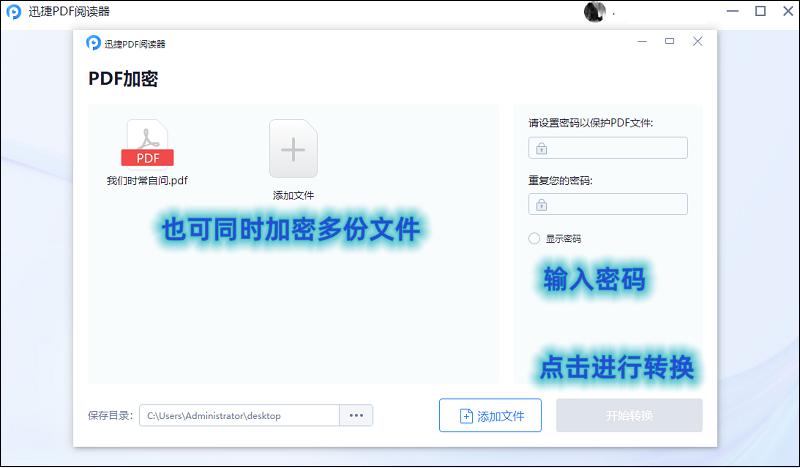The image size is (800, 468).
Task: Focus the repeat password input field
Action: [x=608, y=205]
